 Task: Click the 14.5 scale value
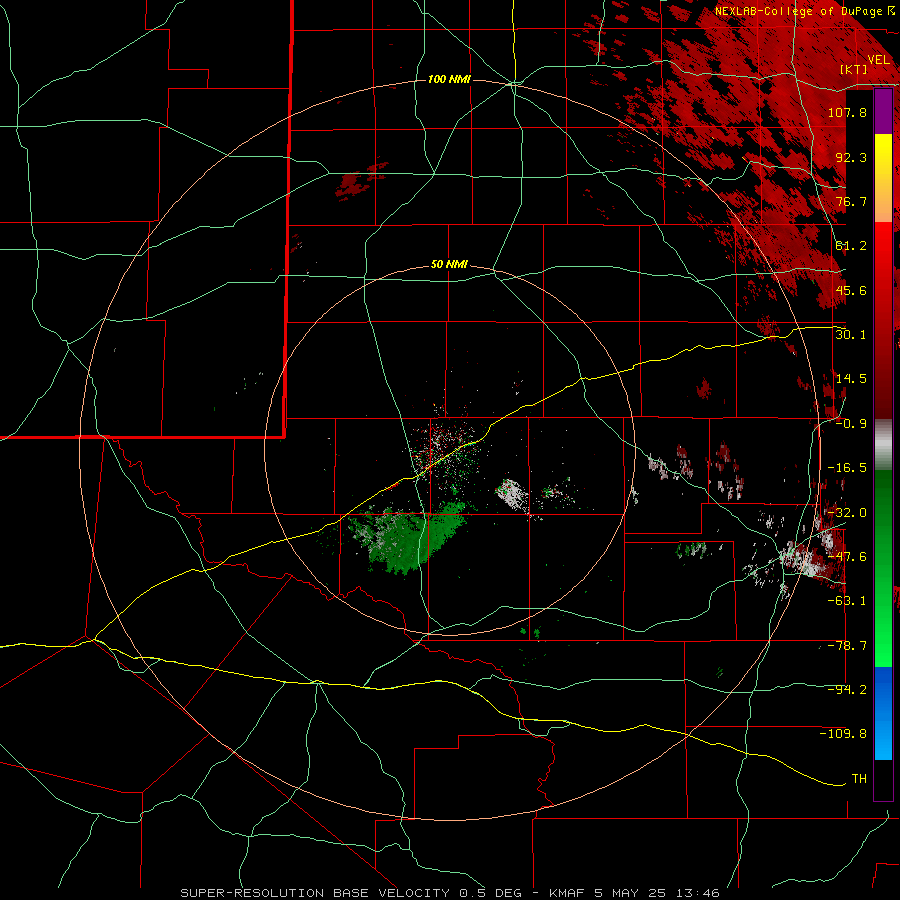tap(851, 378)
